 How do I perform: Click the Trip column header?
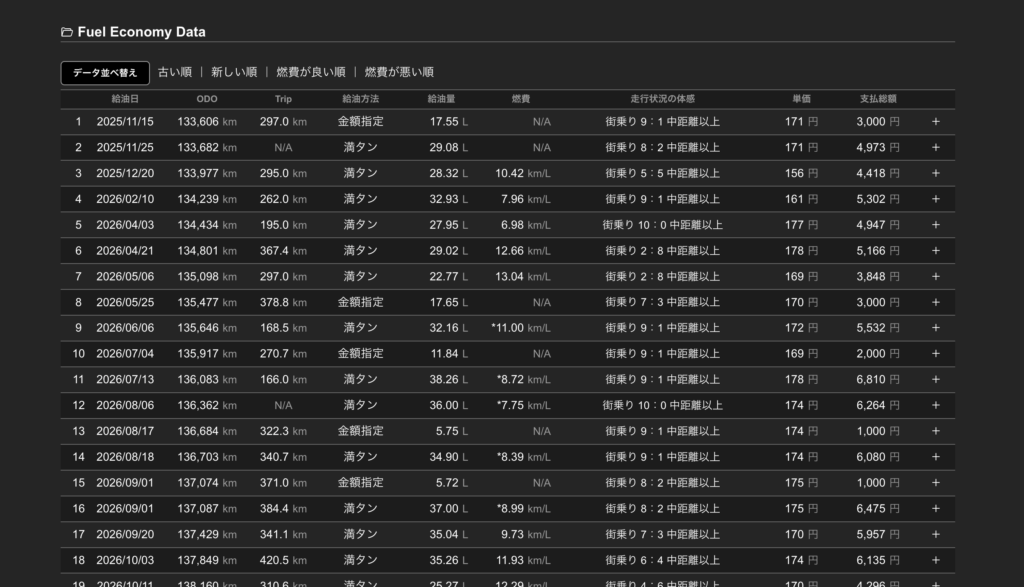click(x=283, y=99)
